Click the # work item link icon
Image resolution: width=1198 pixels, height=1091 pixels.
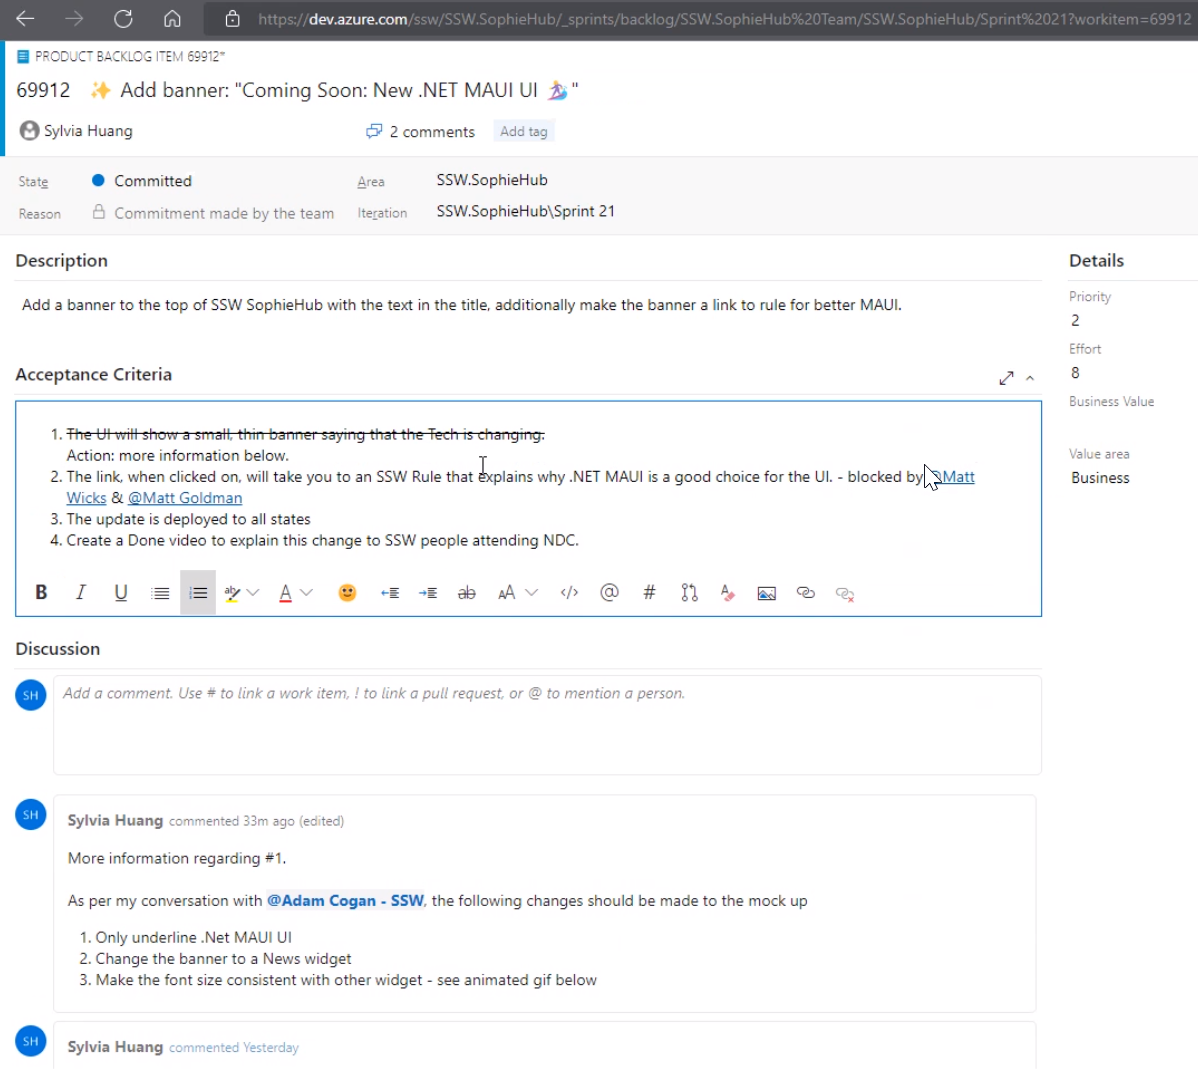[649, 593]
